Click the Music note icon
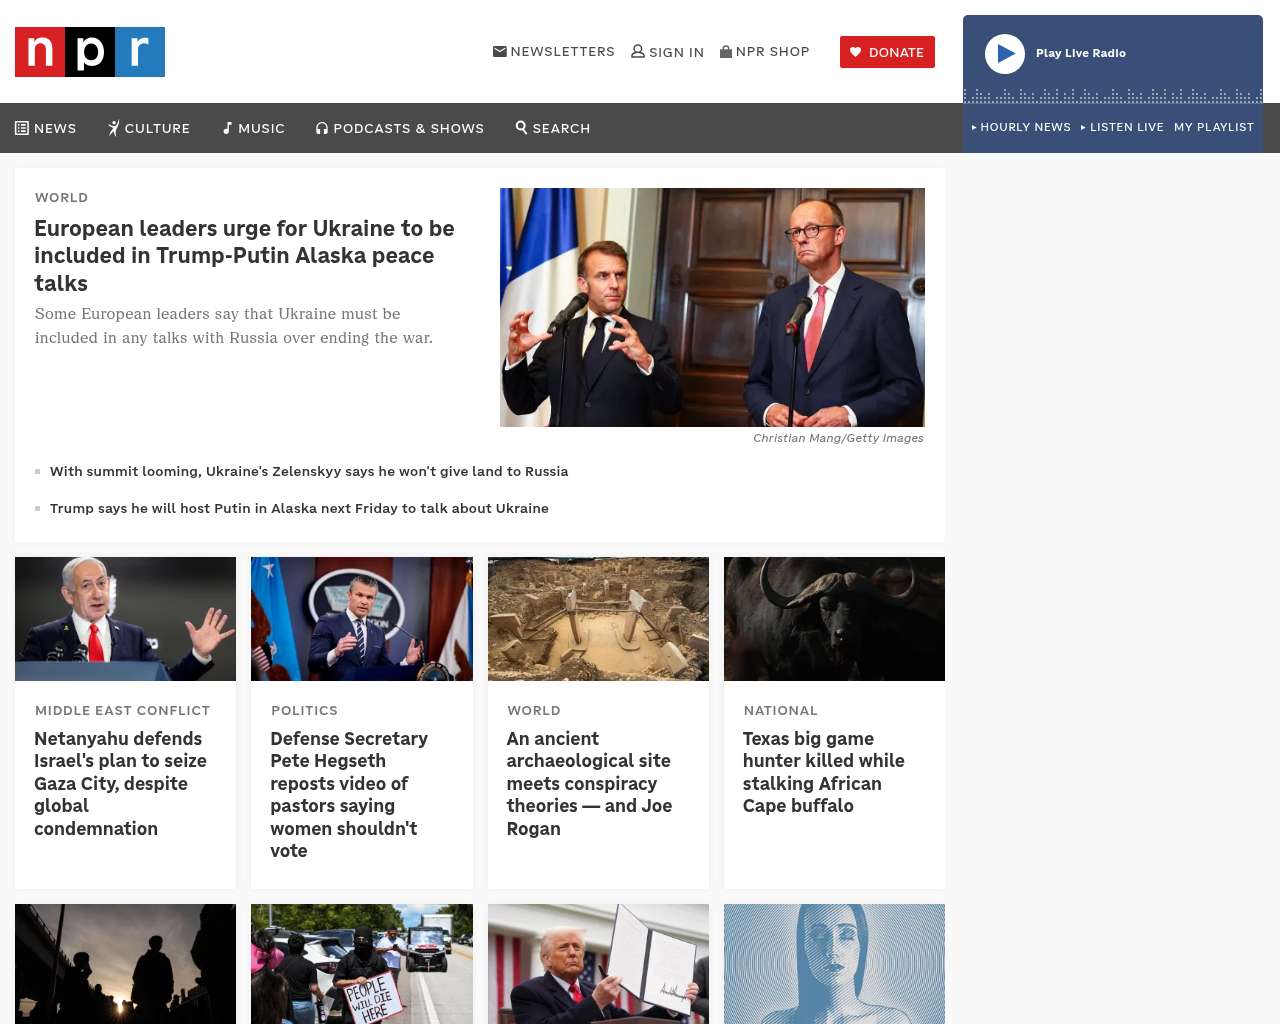Viewport: 1280px width, 1024px height. tap(227, 128)
